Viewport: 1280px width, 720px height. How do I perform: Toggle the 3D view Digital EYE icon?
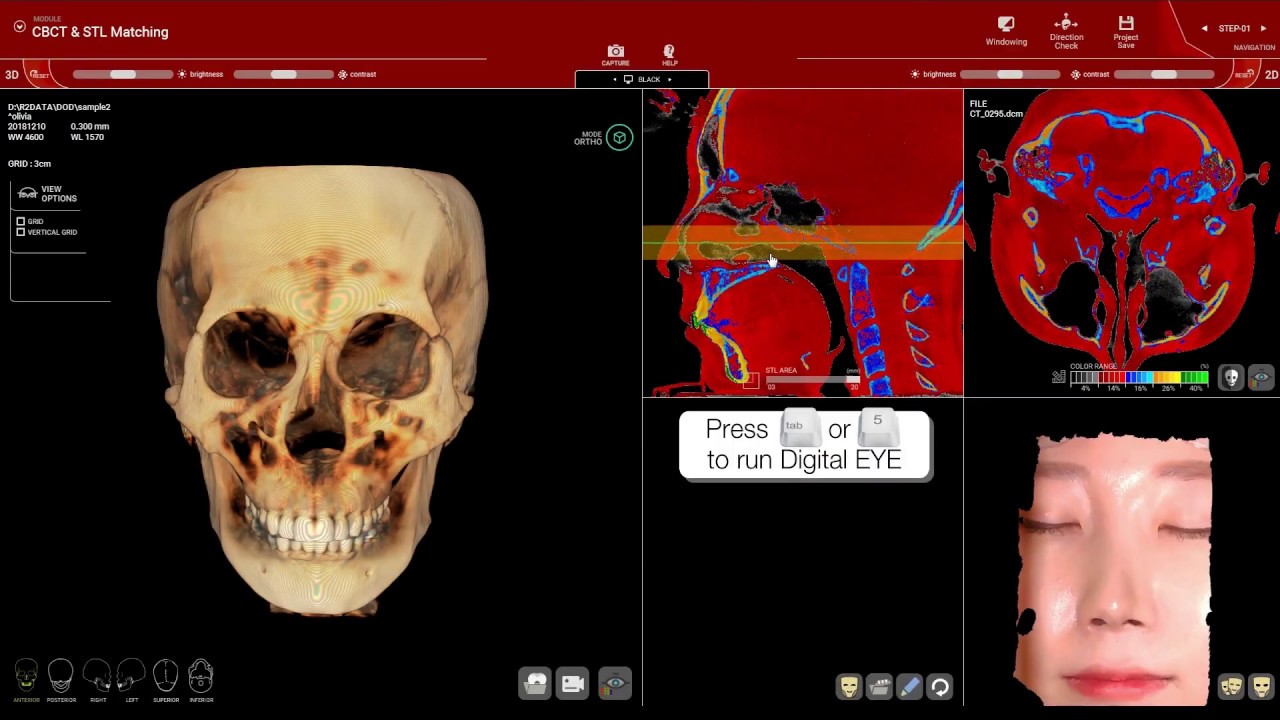click(615, 684)
